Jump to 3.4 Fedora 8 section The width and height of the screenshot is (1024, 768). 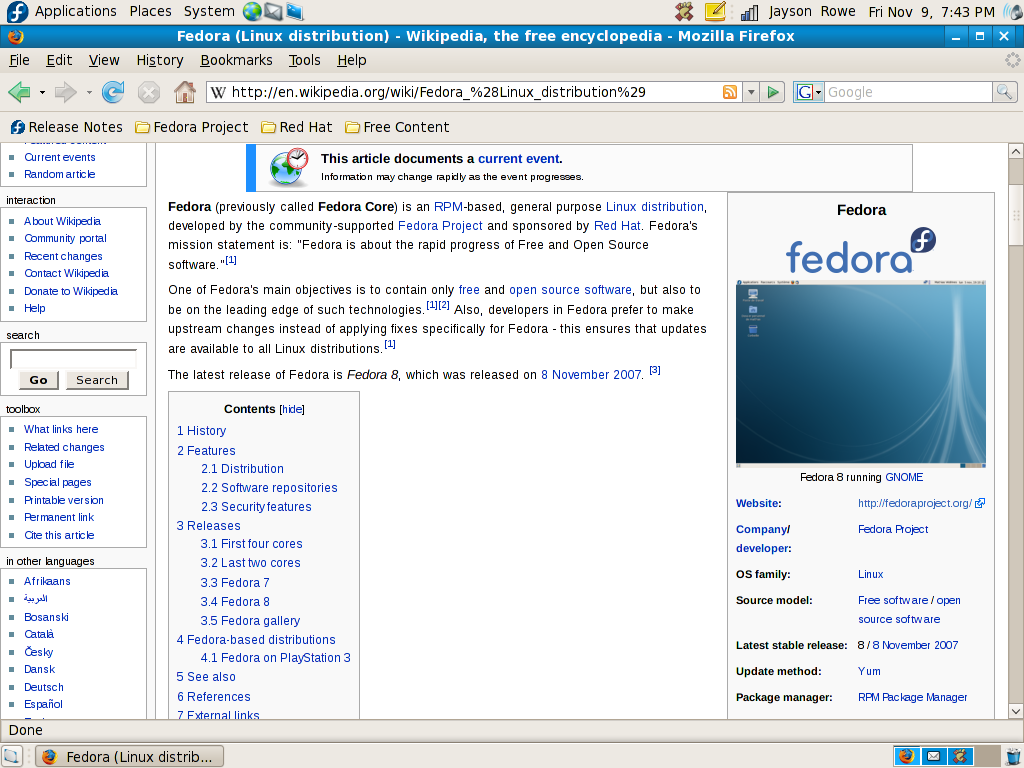[234, 601]
